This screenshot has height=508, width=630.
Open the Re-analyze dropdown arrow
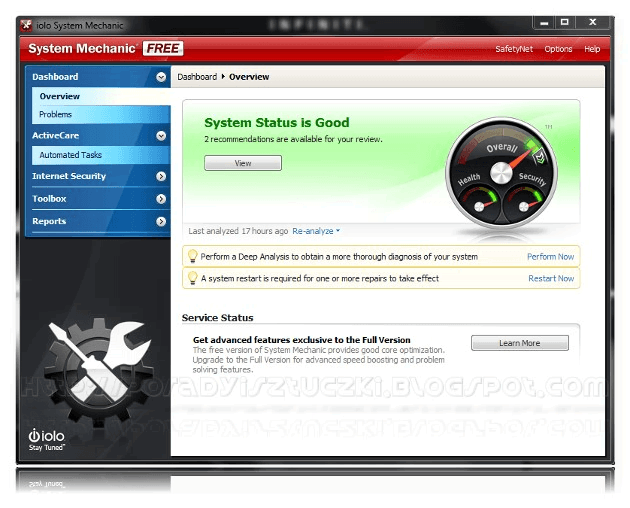pyautogui.click(x=338, y=231)
